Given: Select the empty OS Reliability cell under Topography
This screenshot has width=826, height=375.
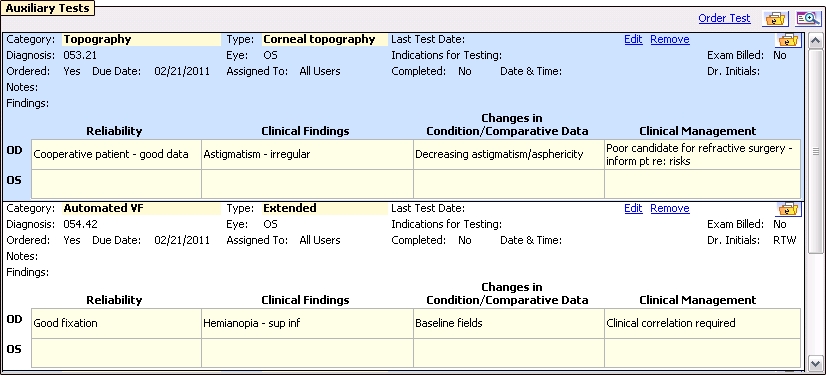Looking at the screenshot, I should point(116,184).
